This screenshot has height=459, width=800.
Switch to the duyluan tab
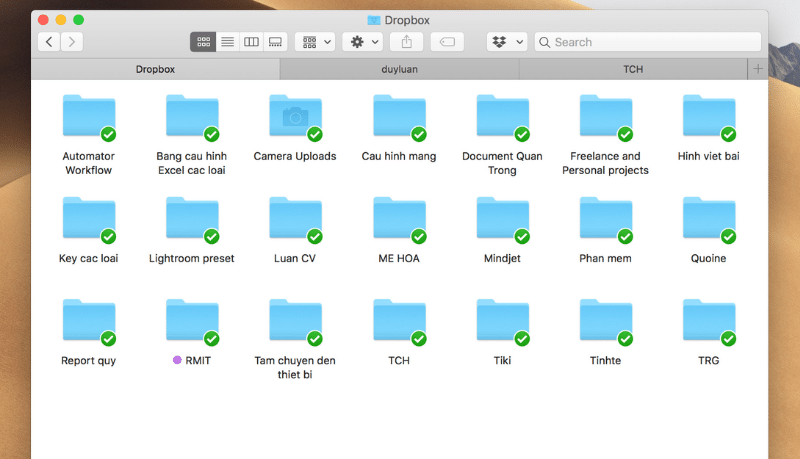click(x=399, y=69)
